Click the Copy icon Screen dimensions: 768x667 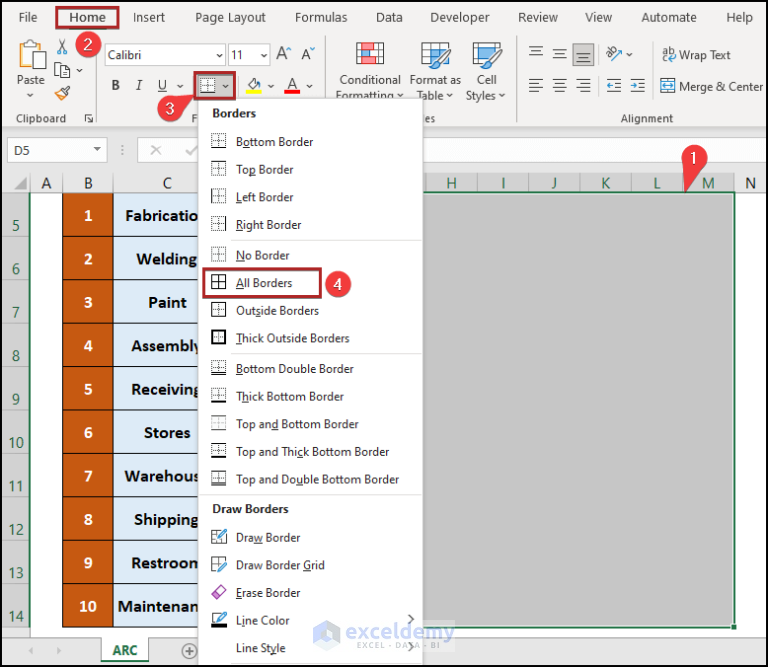[x=62, y=70]
